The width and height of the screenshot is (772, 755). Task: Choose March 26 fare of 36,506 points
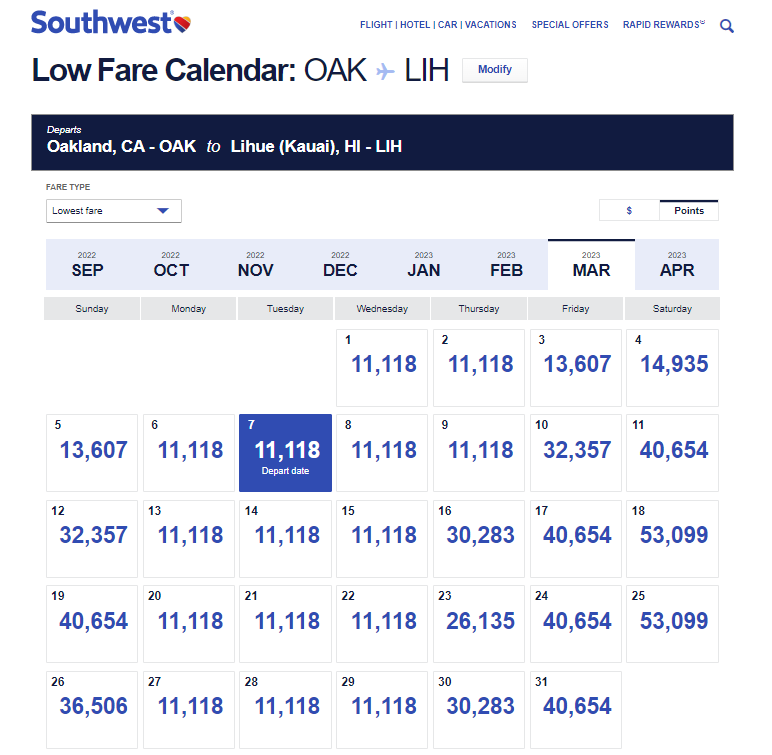[x=92, y=710]
